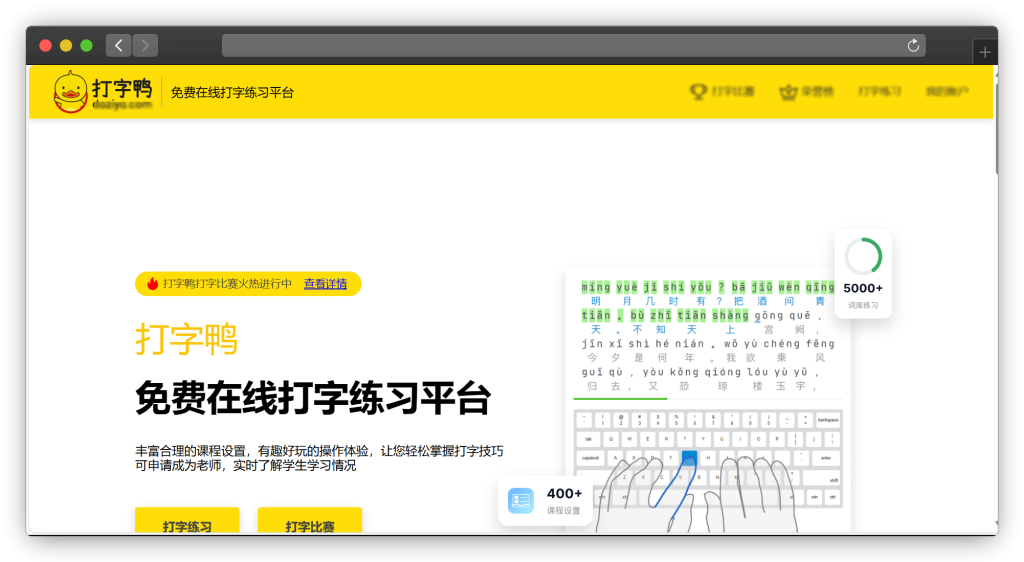Open 打字练习 in the top navigation
The height and width of the screenshot is (562, 1024).
click(879, 92)
